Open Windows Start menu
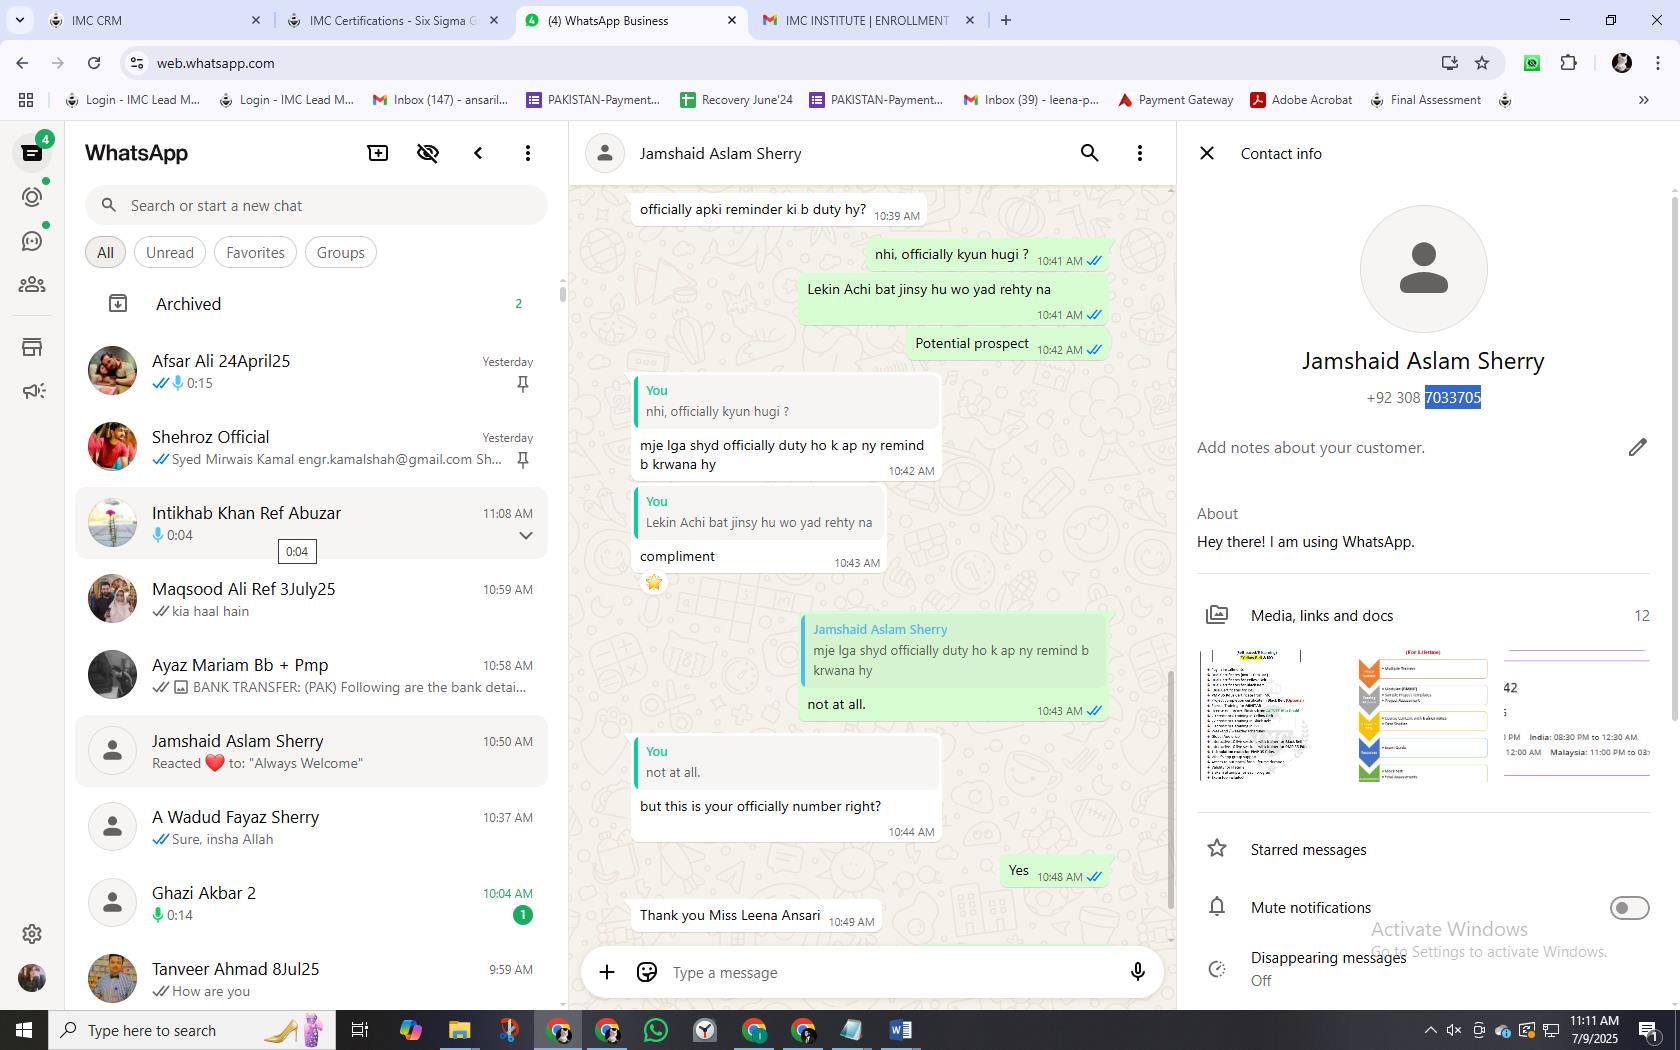Screen dimensions: 1680x1050 tap(24, 1030)
